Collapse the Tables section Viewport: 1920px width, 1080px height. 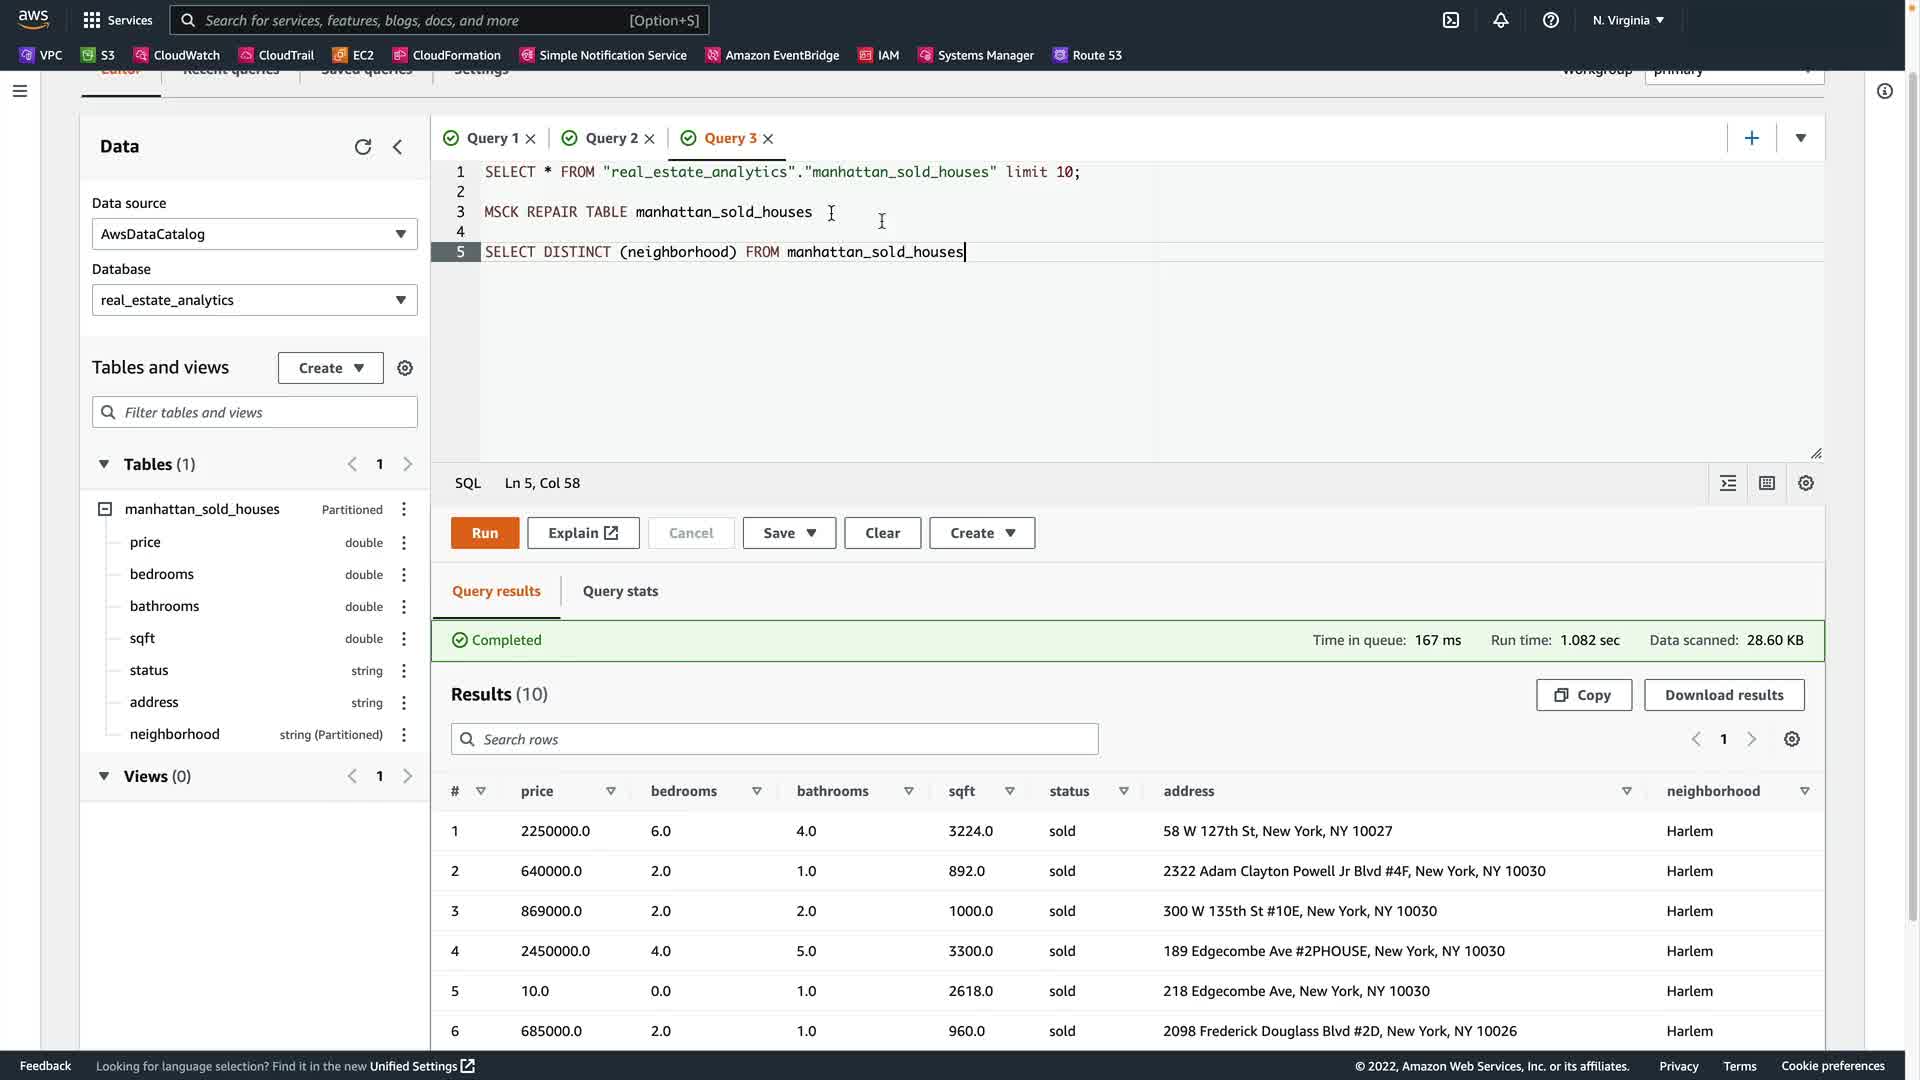pyautogui.click(x=104, y=464)
